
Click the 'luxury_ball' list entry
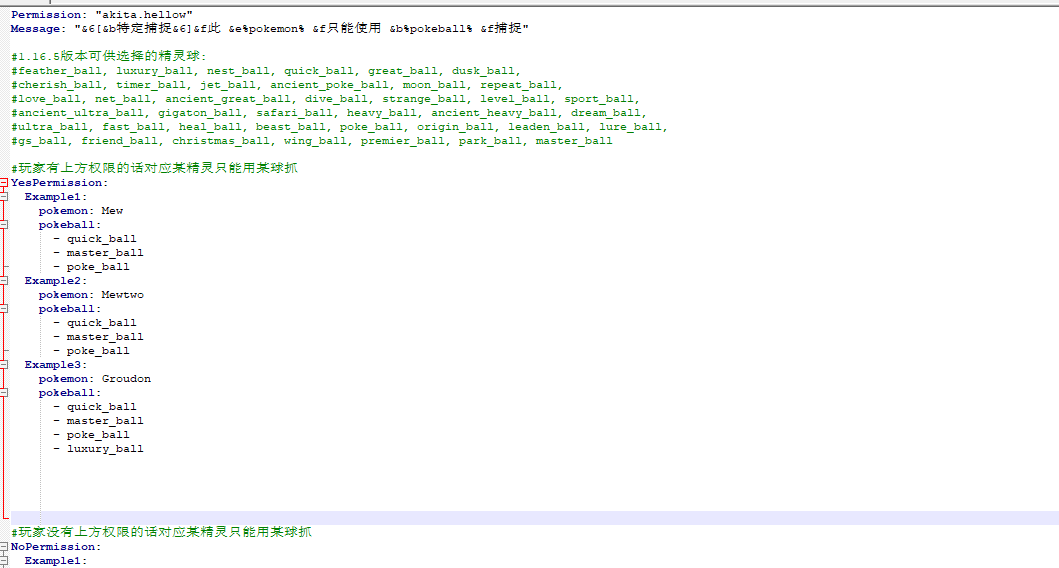[x=105, y=449]
